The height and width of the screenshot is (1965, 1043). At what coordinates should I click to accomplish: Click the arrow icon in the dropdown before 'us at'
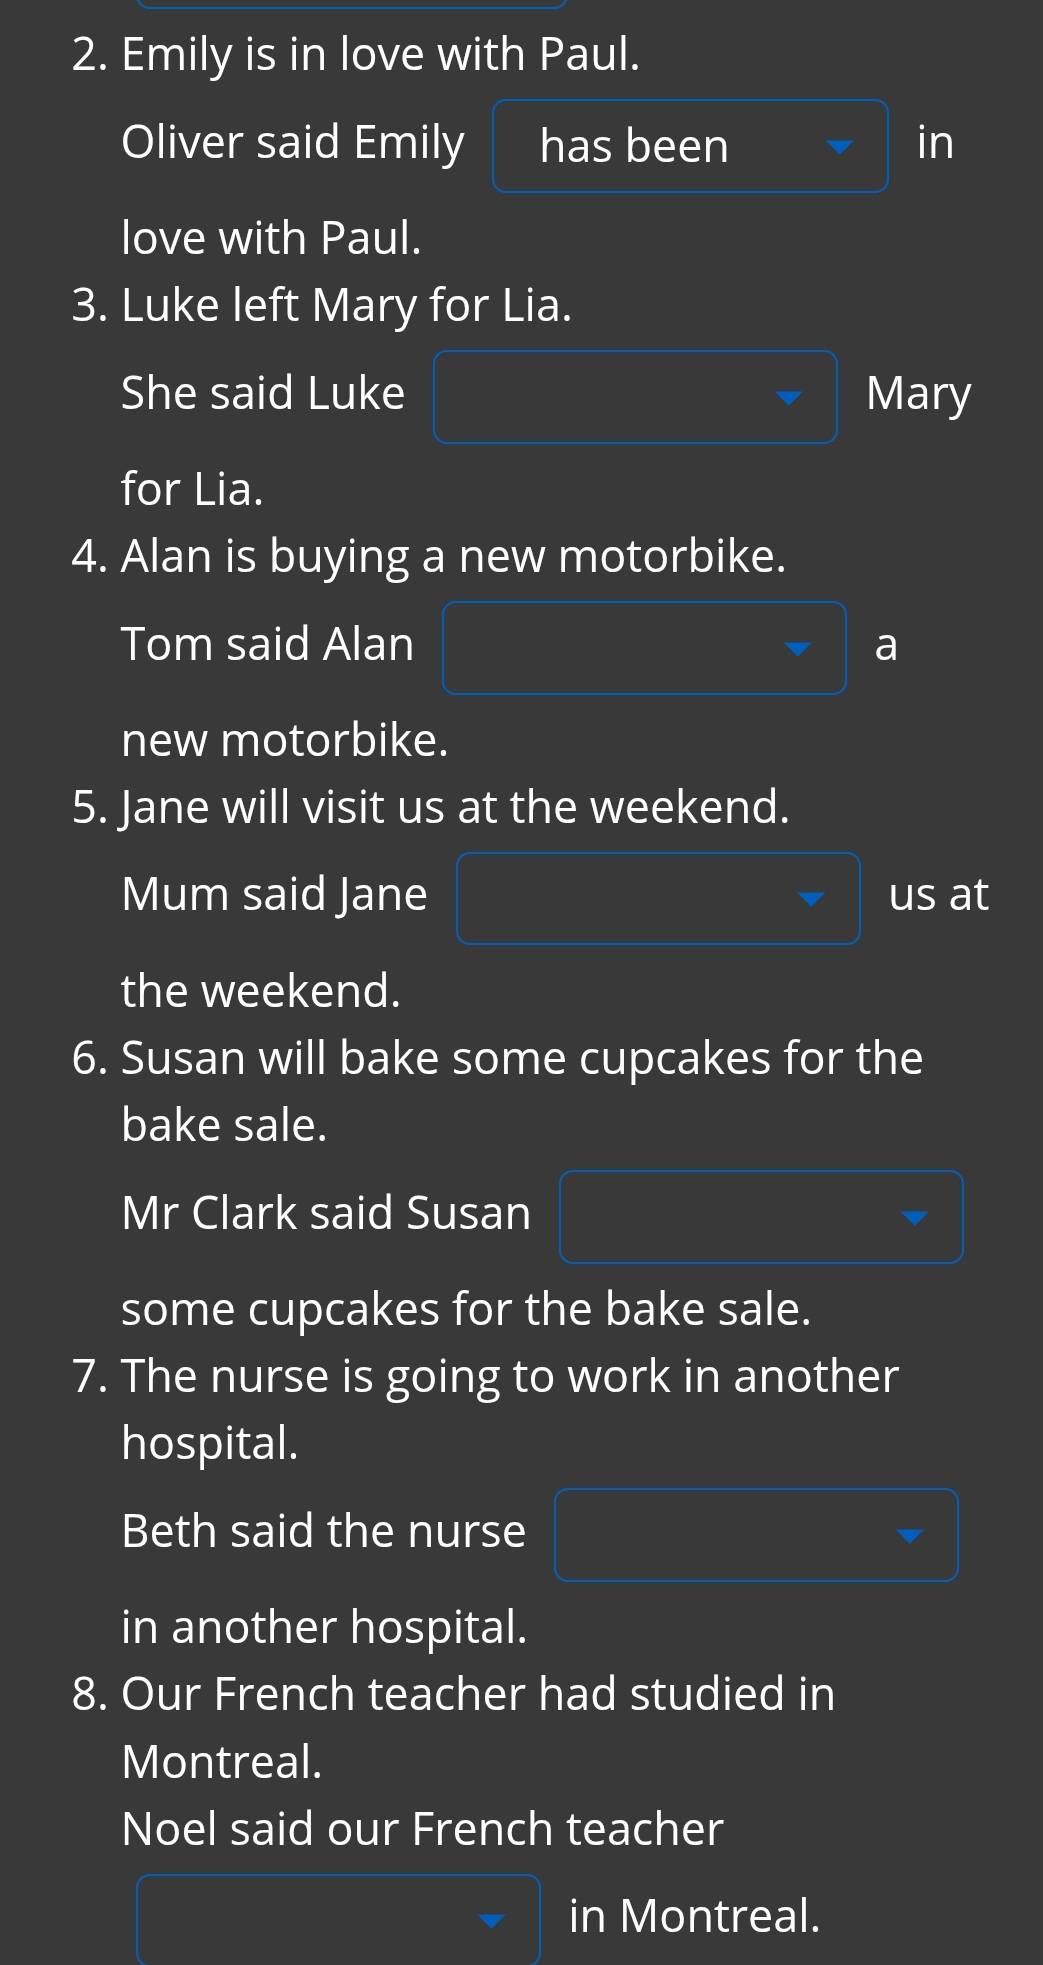tap(811, 899)
